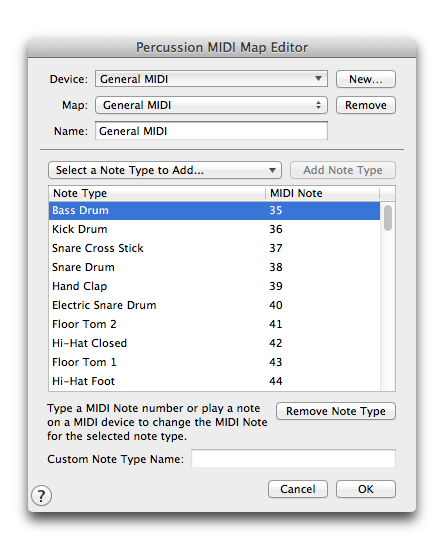Screen dimensions: 444x548
Task: Select the Hand Clap entry
Action: click(214, 286)
